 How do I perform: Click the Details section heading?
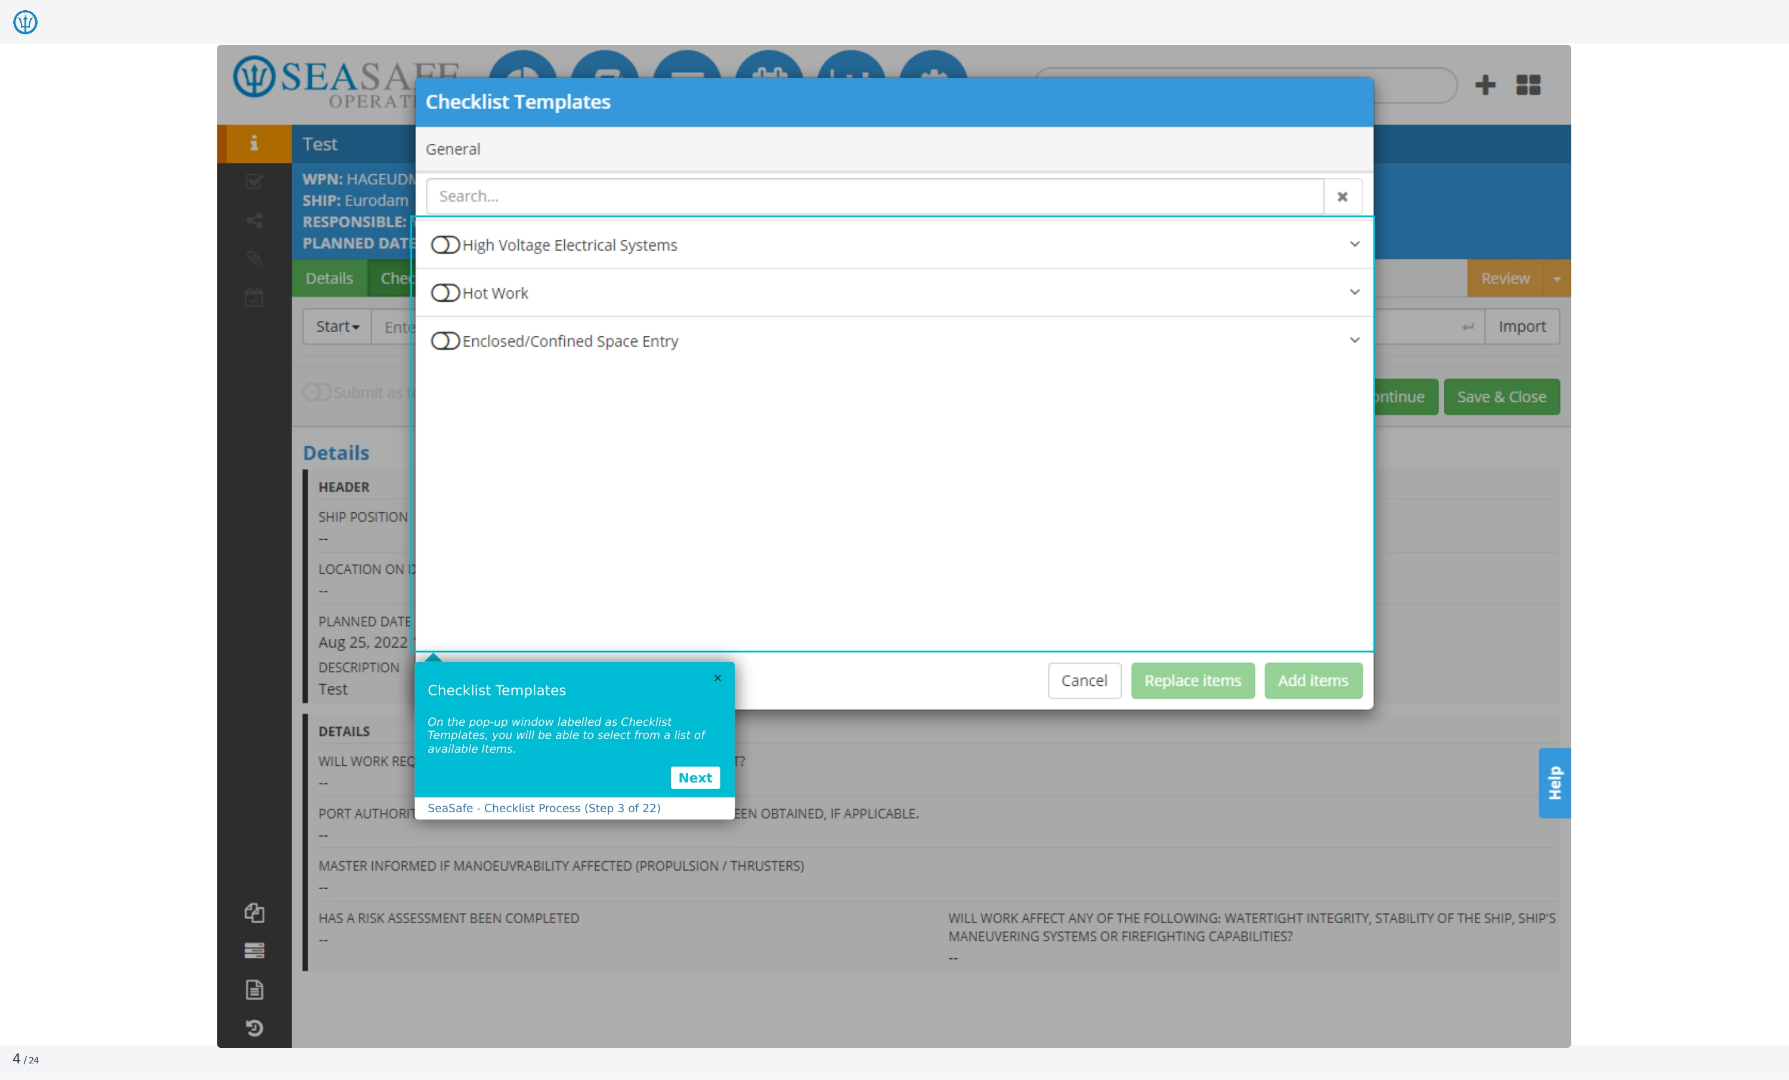[336, 453]
